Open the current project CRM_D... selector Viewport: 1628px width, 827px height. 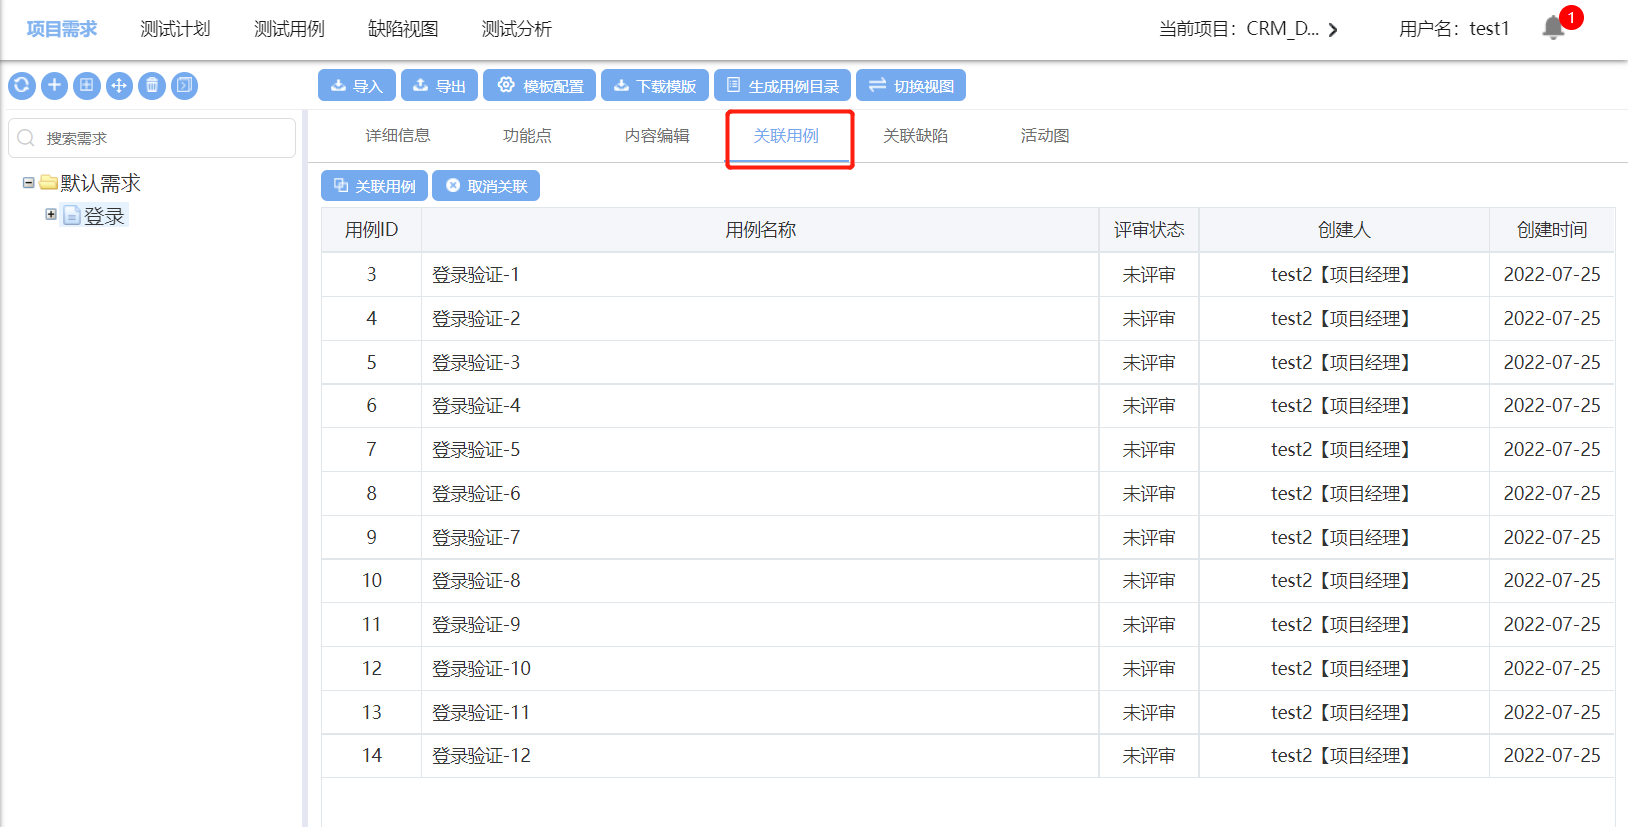[1248, 29]
